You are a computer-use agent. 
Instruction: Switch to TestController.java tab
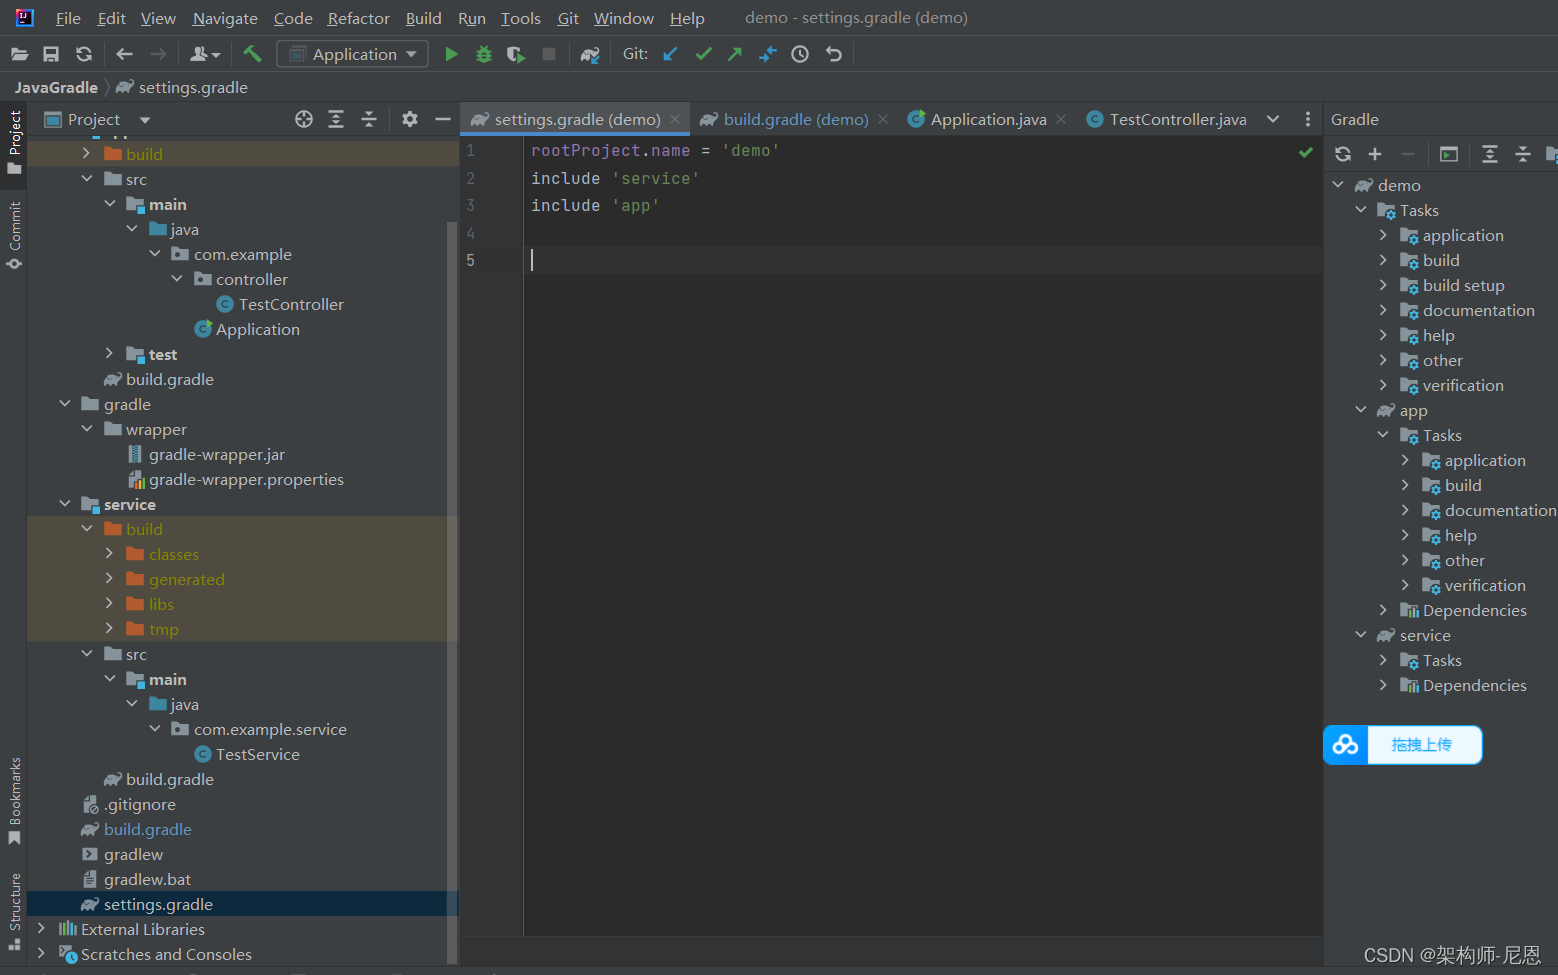click(x=1168, y=119)
